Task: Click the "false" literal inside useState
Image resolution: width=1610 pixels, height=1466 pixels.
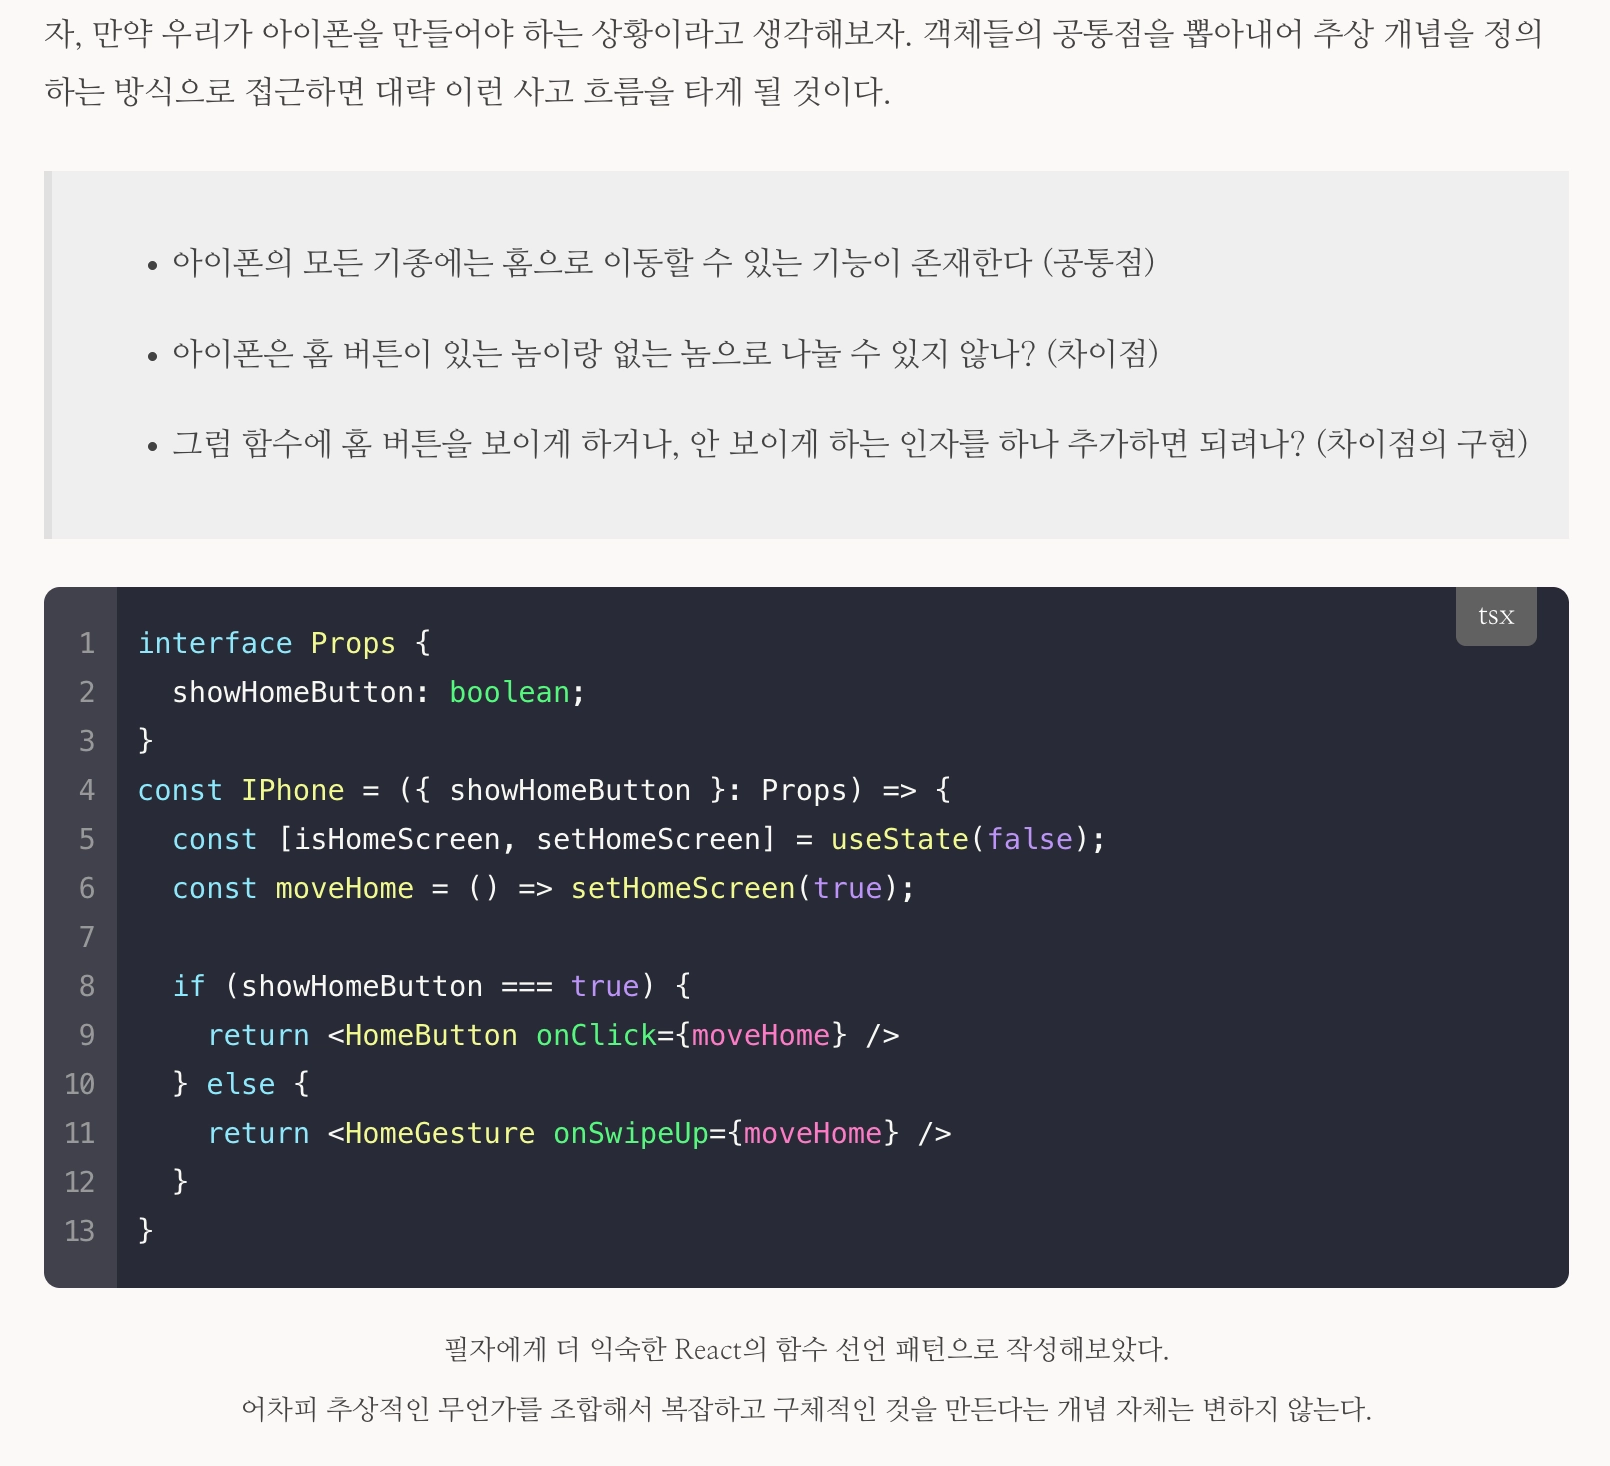Action: point(1030,839)
